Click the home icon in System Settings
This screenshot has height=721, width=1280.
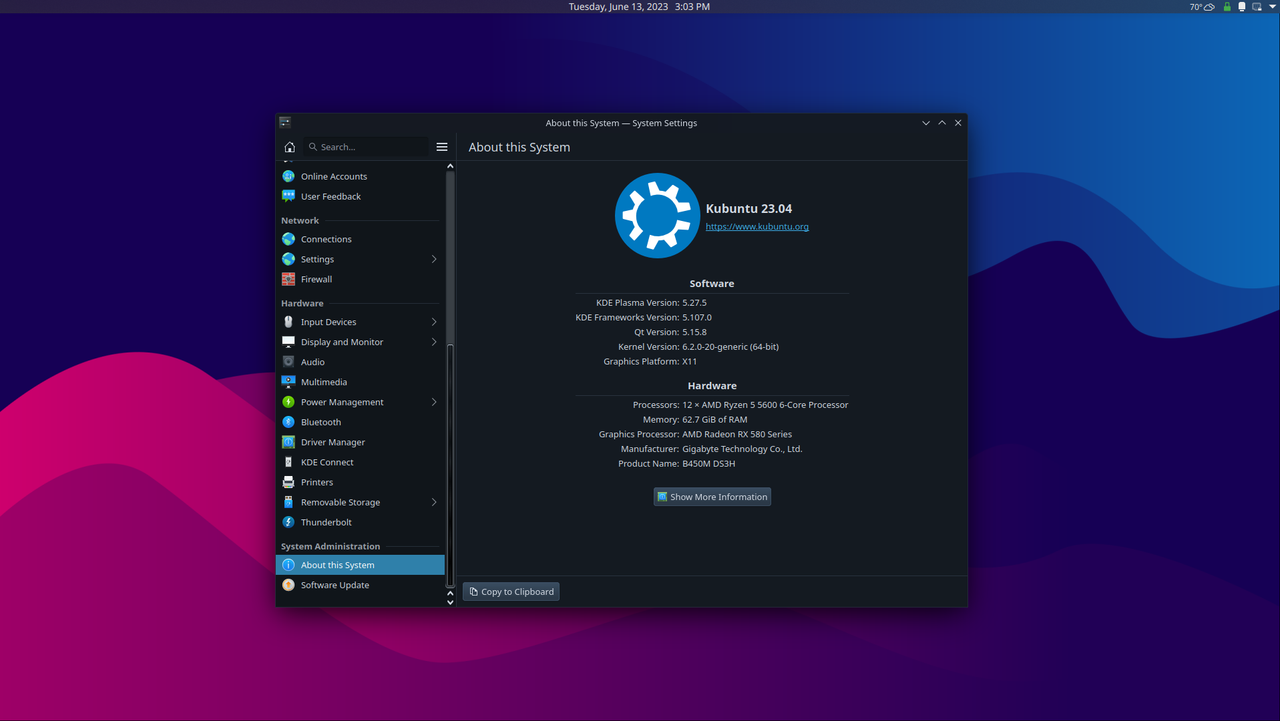290,147
